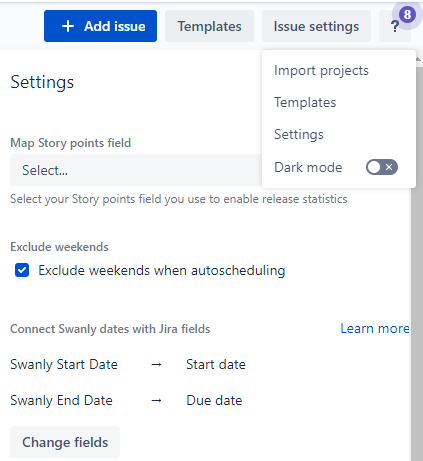The height and width of the screenshot is (461, 423).
Task: Click the Connect Swanly dates with Jira fields text
Action: coord(110,329)
